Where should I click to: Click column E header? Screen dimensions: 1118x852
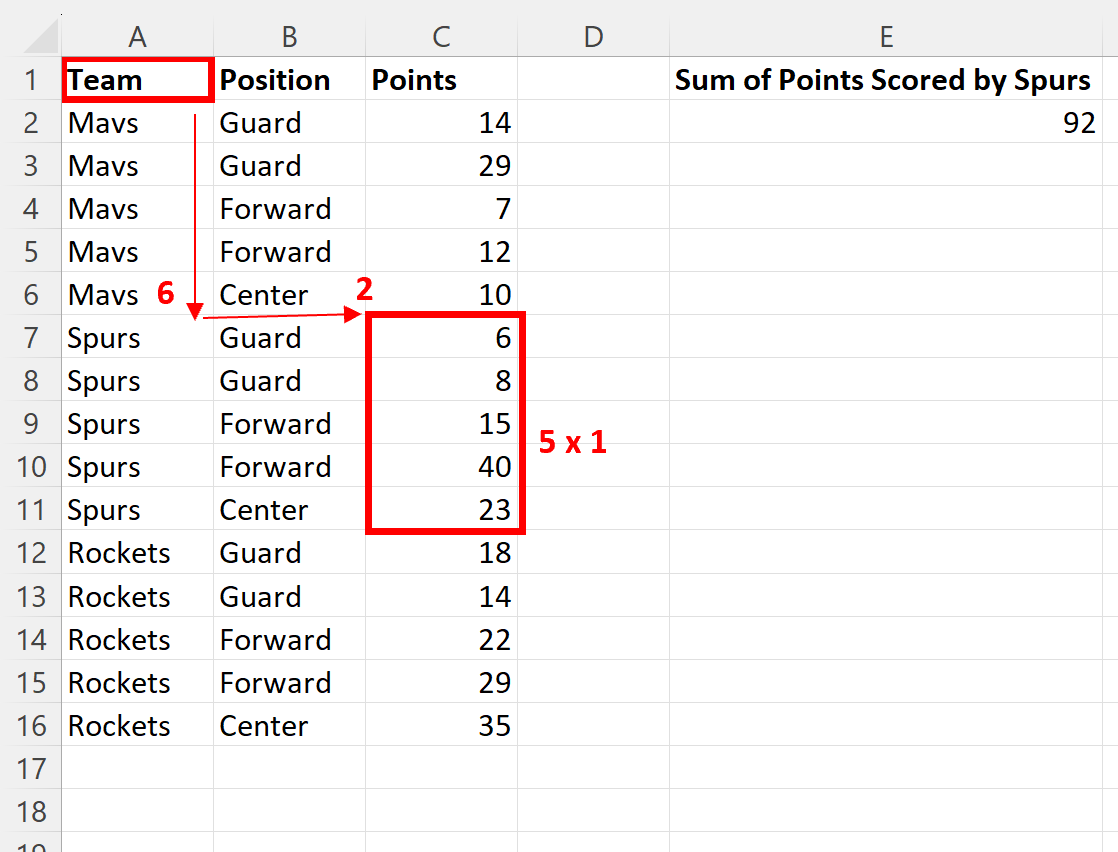coord(886,37)
